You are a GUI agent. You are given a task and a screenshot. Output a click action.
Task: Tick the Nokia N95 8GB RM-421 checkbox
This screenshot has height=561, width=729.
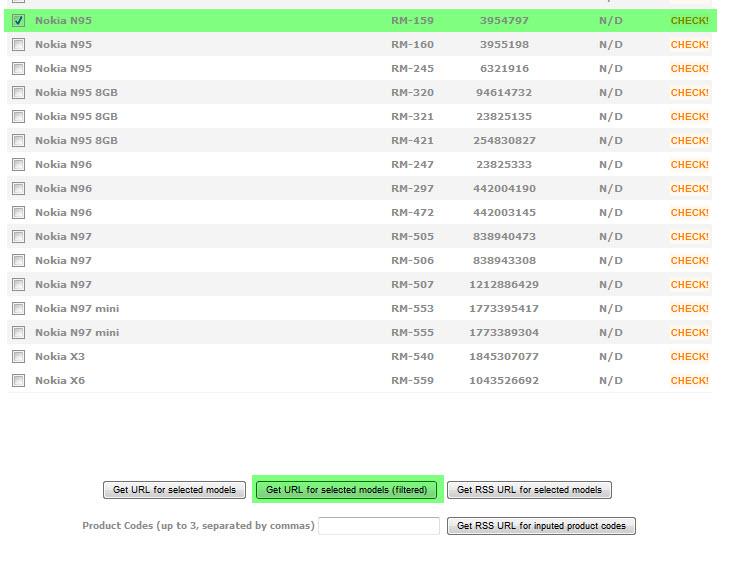click(19, 141)
